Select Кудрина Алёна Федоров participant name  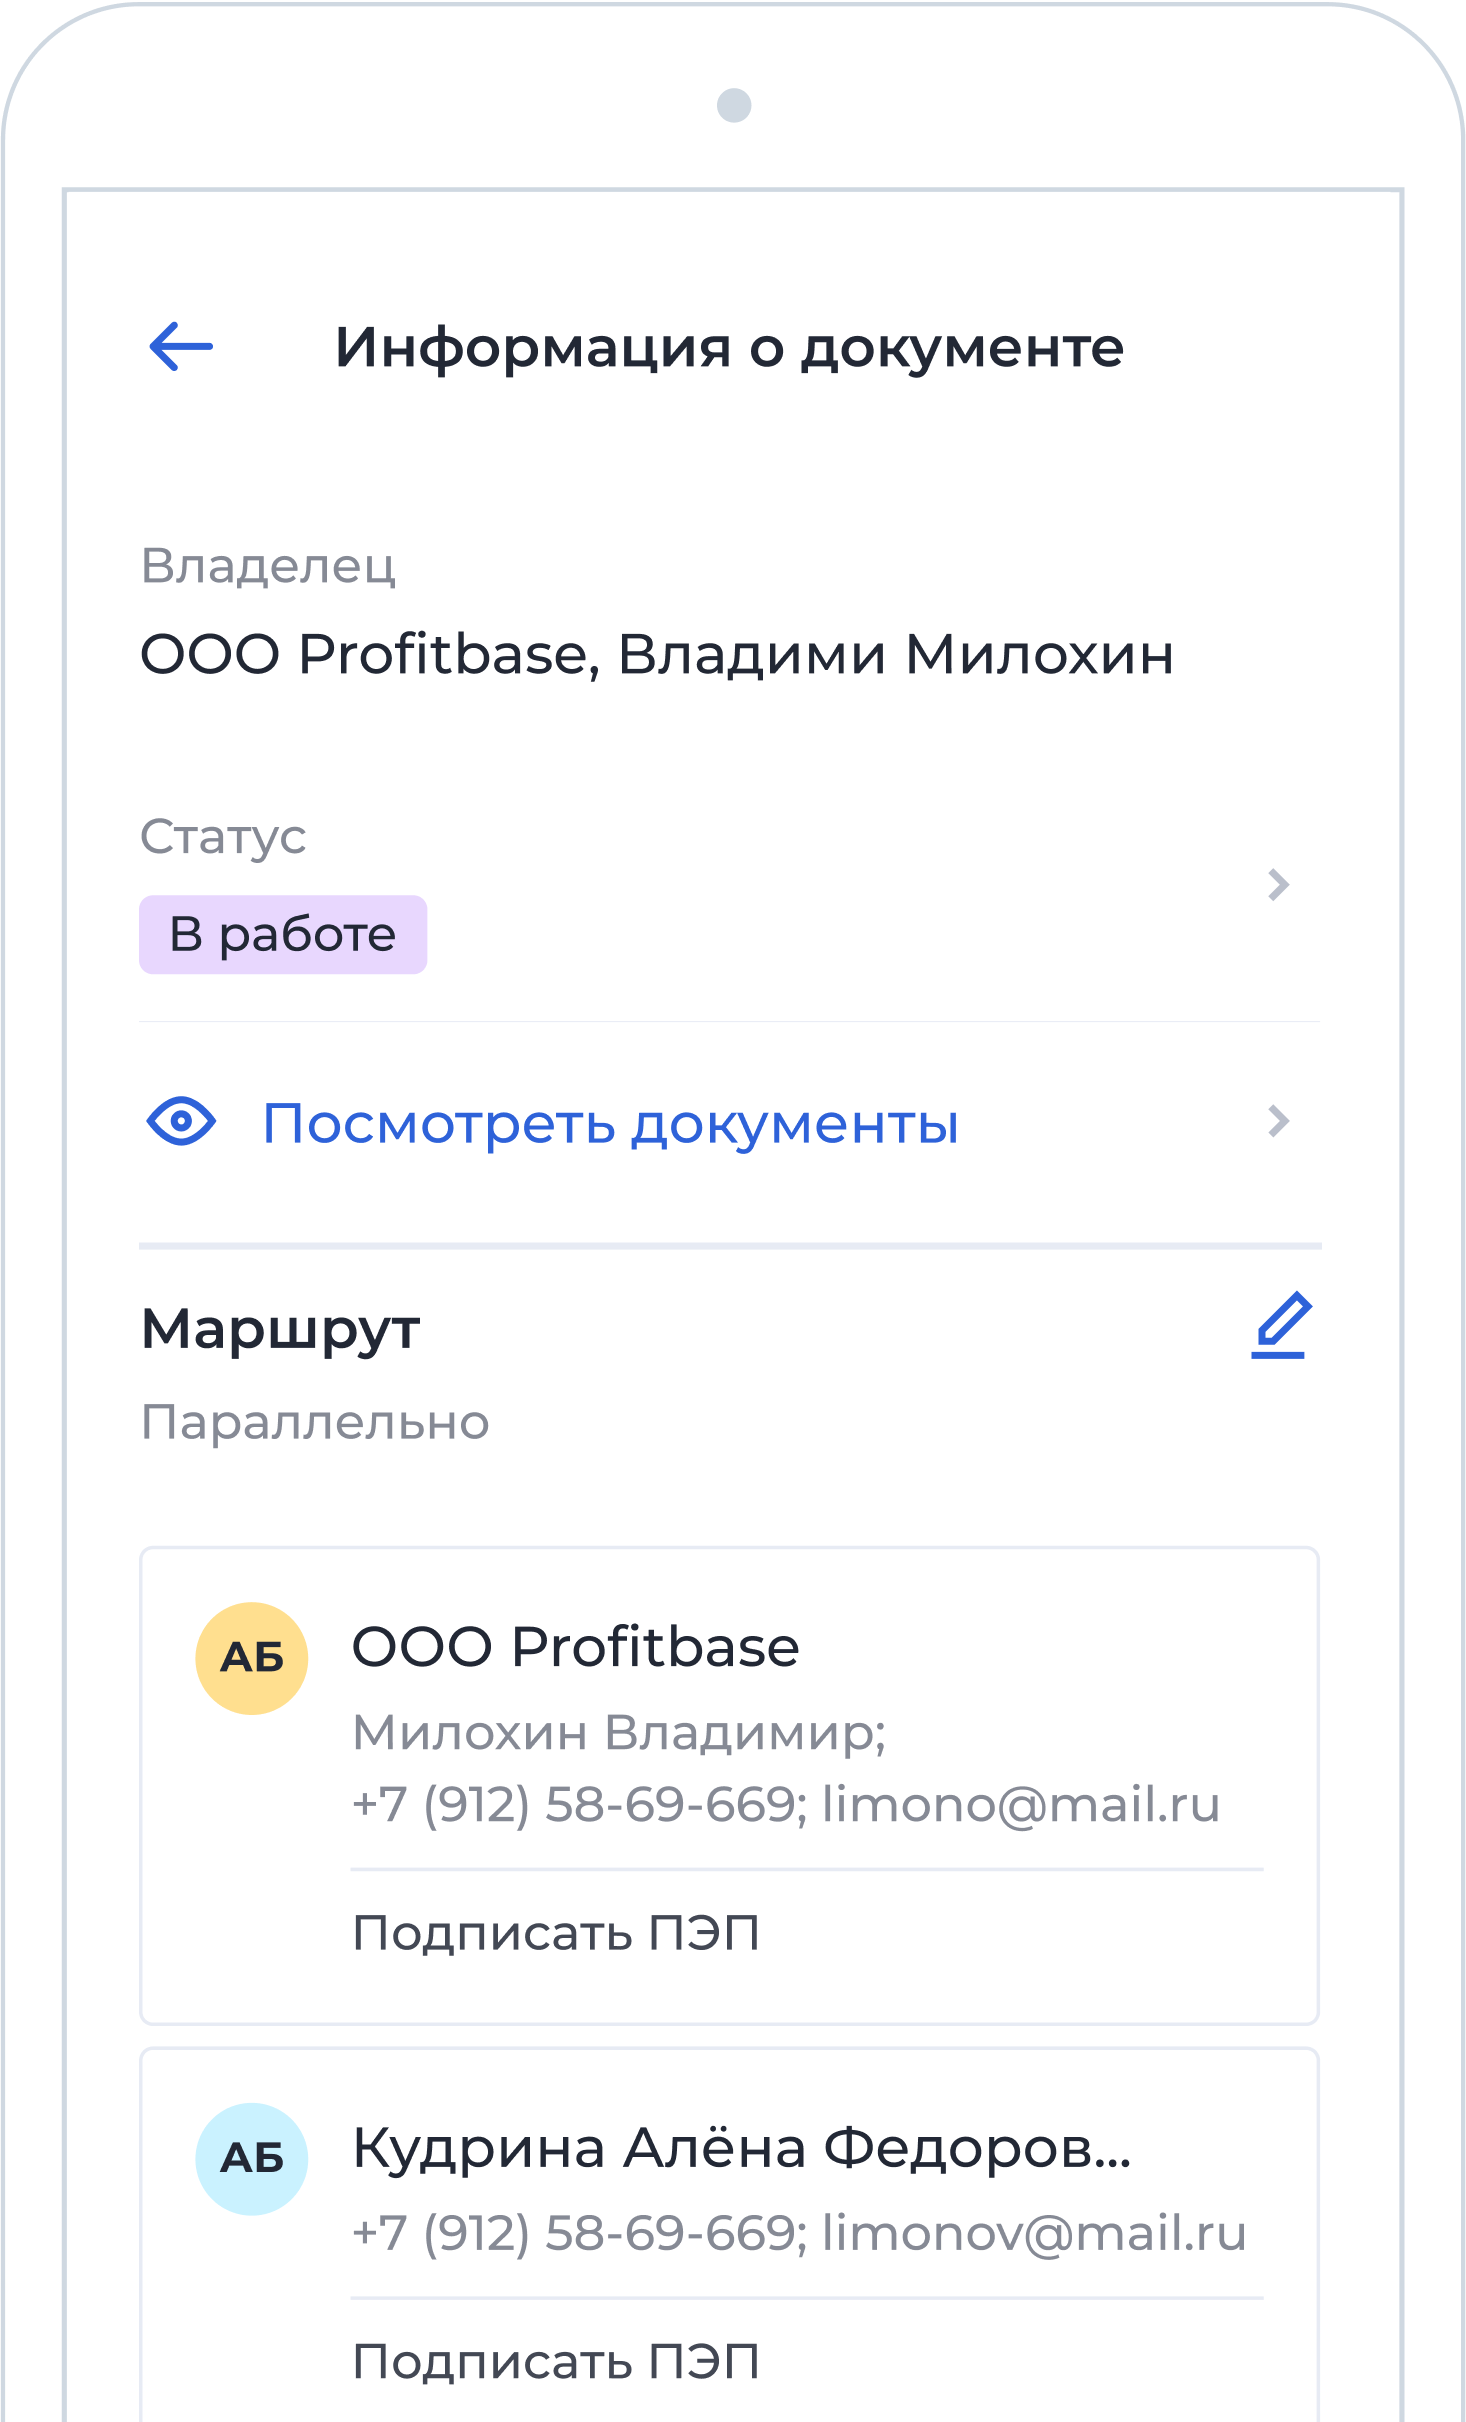point(740,2148)
